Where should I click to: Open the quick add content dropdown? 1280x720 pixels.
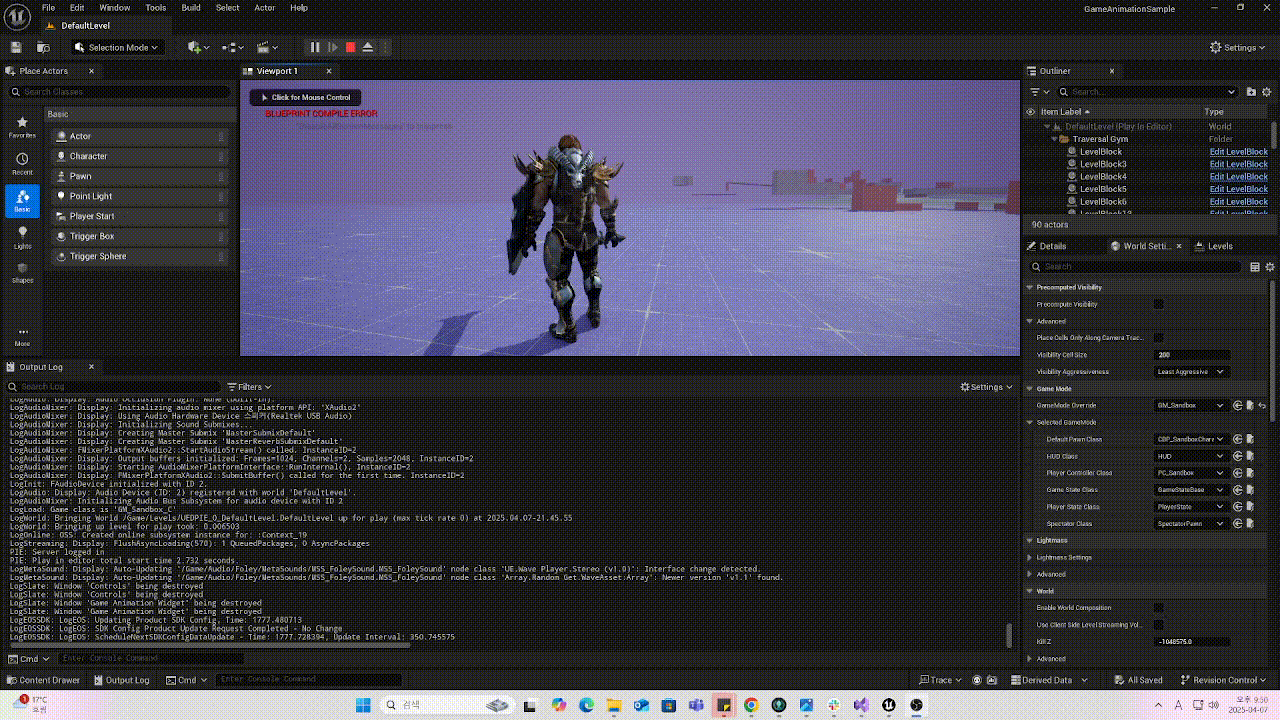tap(199, 47)
